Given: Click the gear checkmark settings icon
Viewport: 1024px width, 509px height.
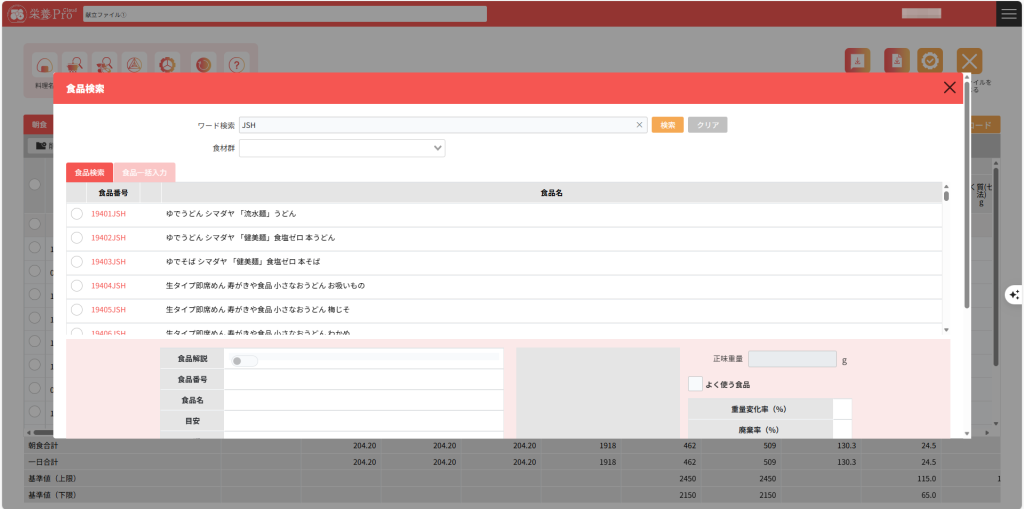Looking at the screenshot, I should (930, 61).
